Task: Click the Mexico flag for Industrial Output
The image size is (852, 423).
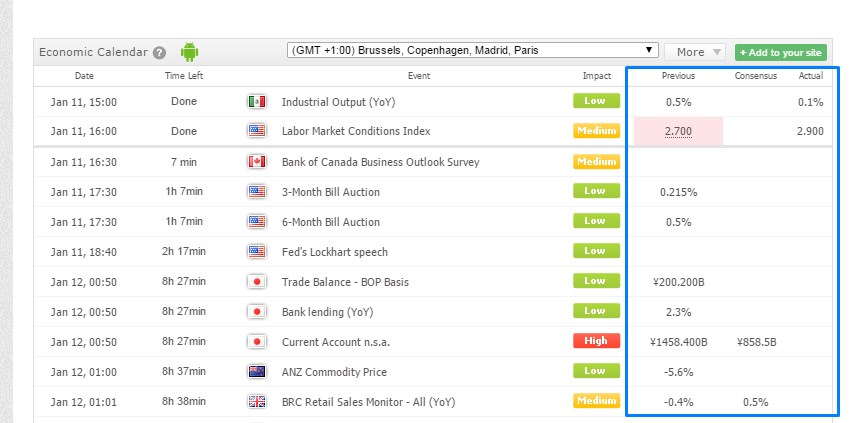Action: 257,102
